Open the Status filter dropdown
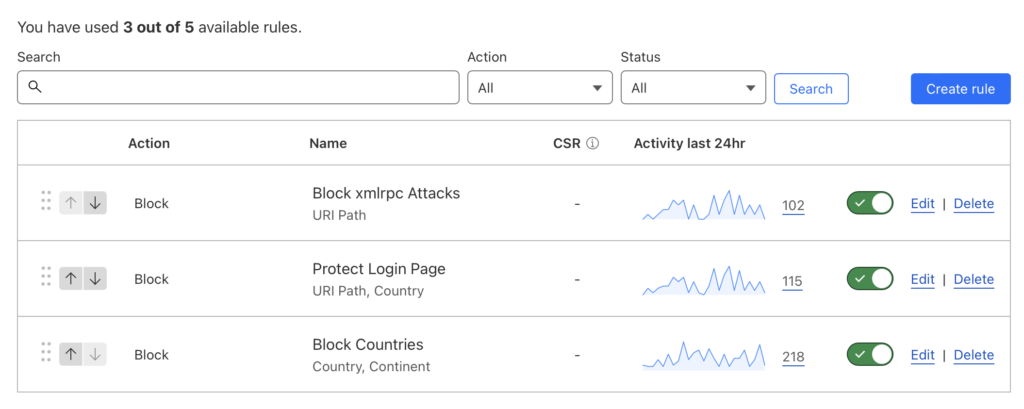 coord(693,88)
